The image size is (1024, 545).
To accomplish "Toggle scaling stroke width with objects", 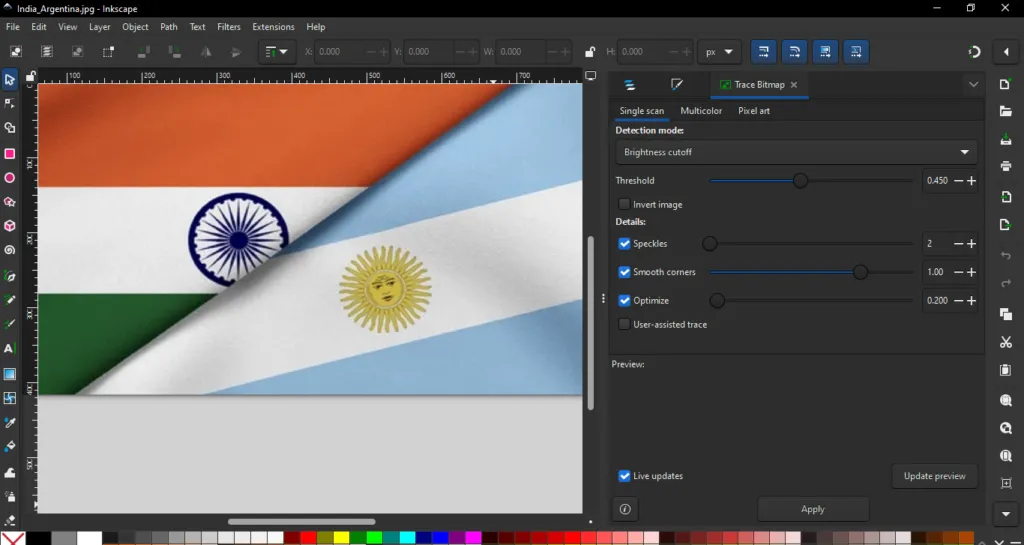I will tap(763, 52).
